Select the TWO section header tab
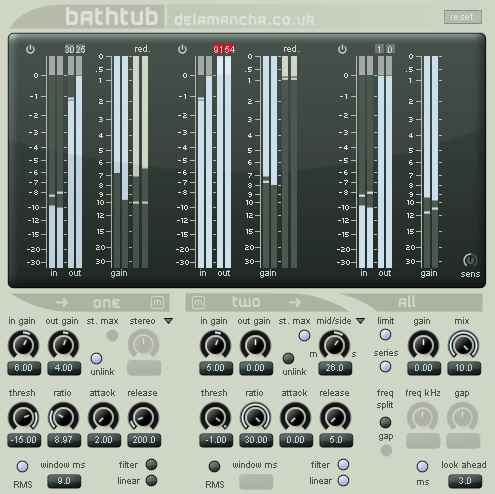This screenshot has height=494, width=495. coord(246,302)
